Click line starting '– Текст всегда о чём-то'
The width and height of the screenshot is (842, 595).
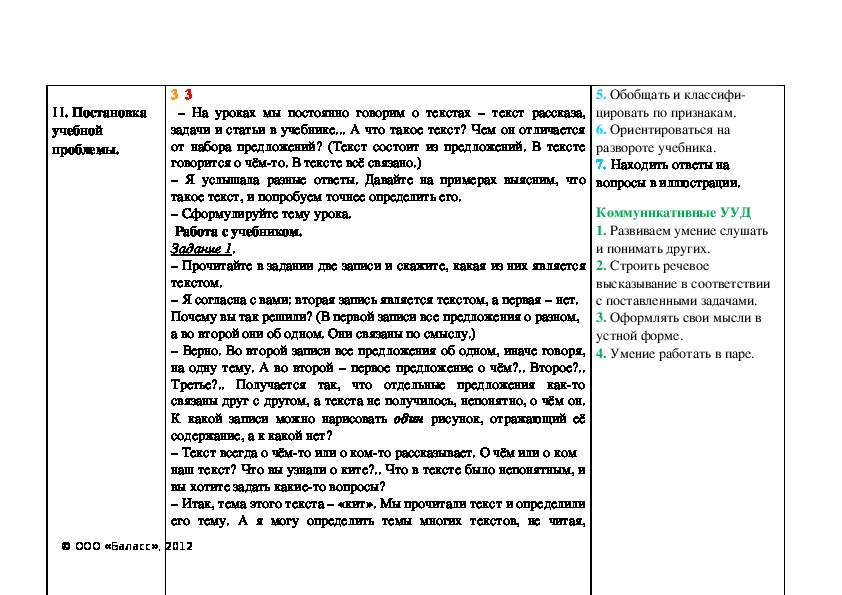(x=374, y=453)
